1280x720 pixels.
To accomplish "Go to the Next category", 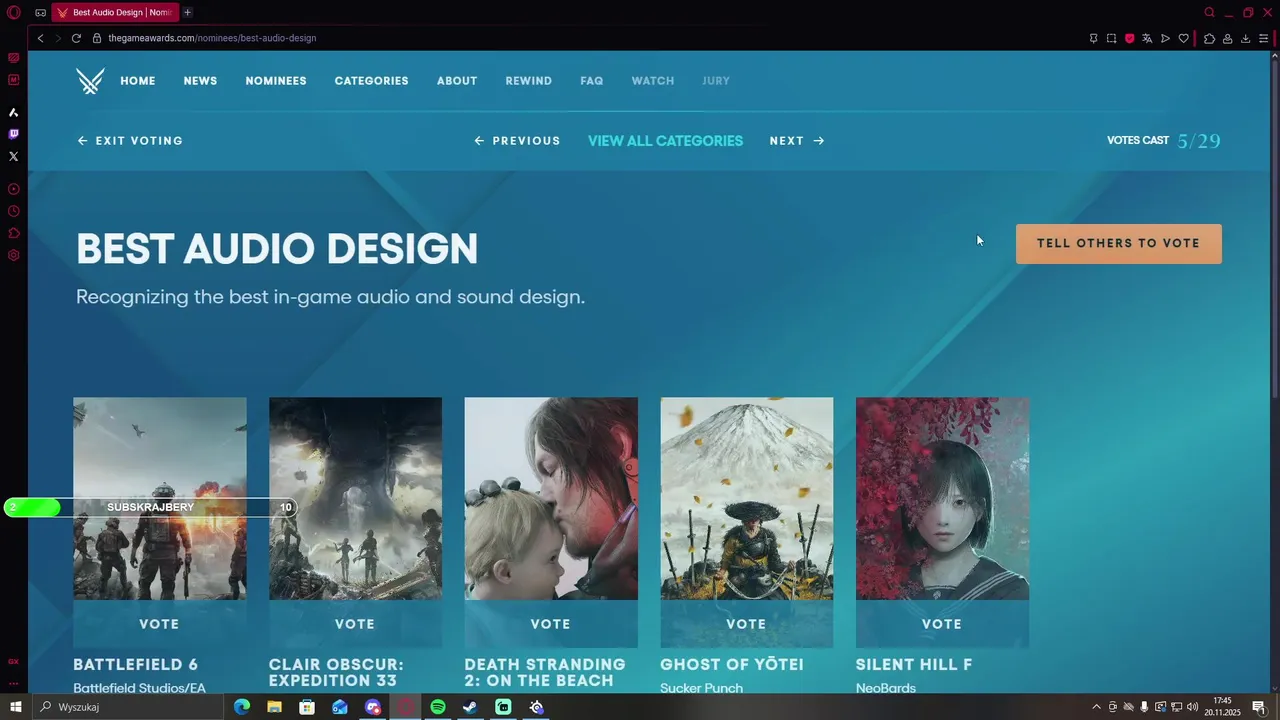I will (797, 141).
